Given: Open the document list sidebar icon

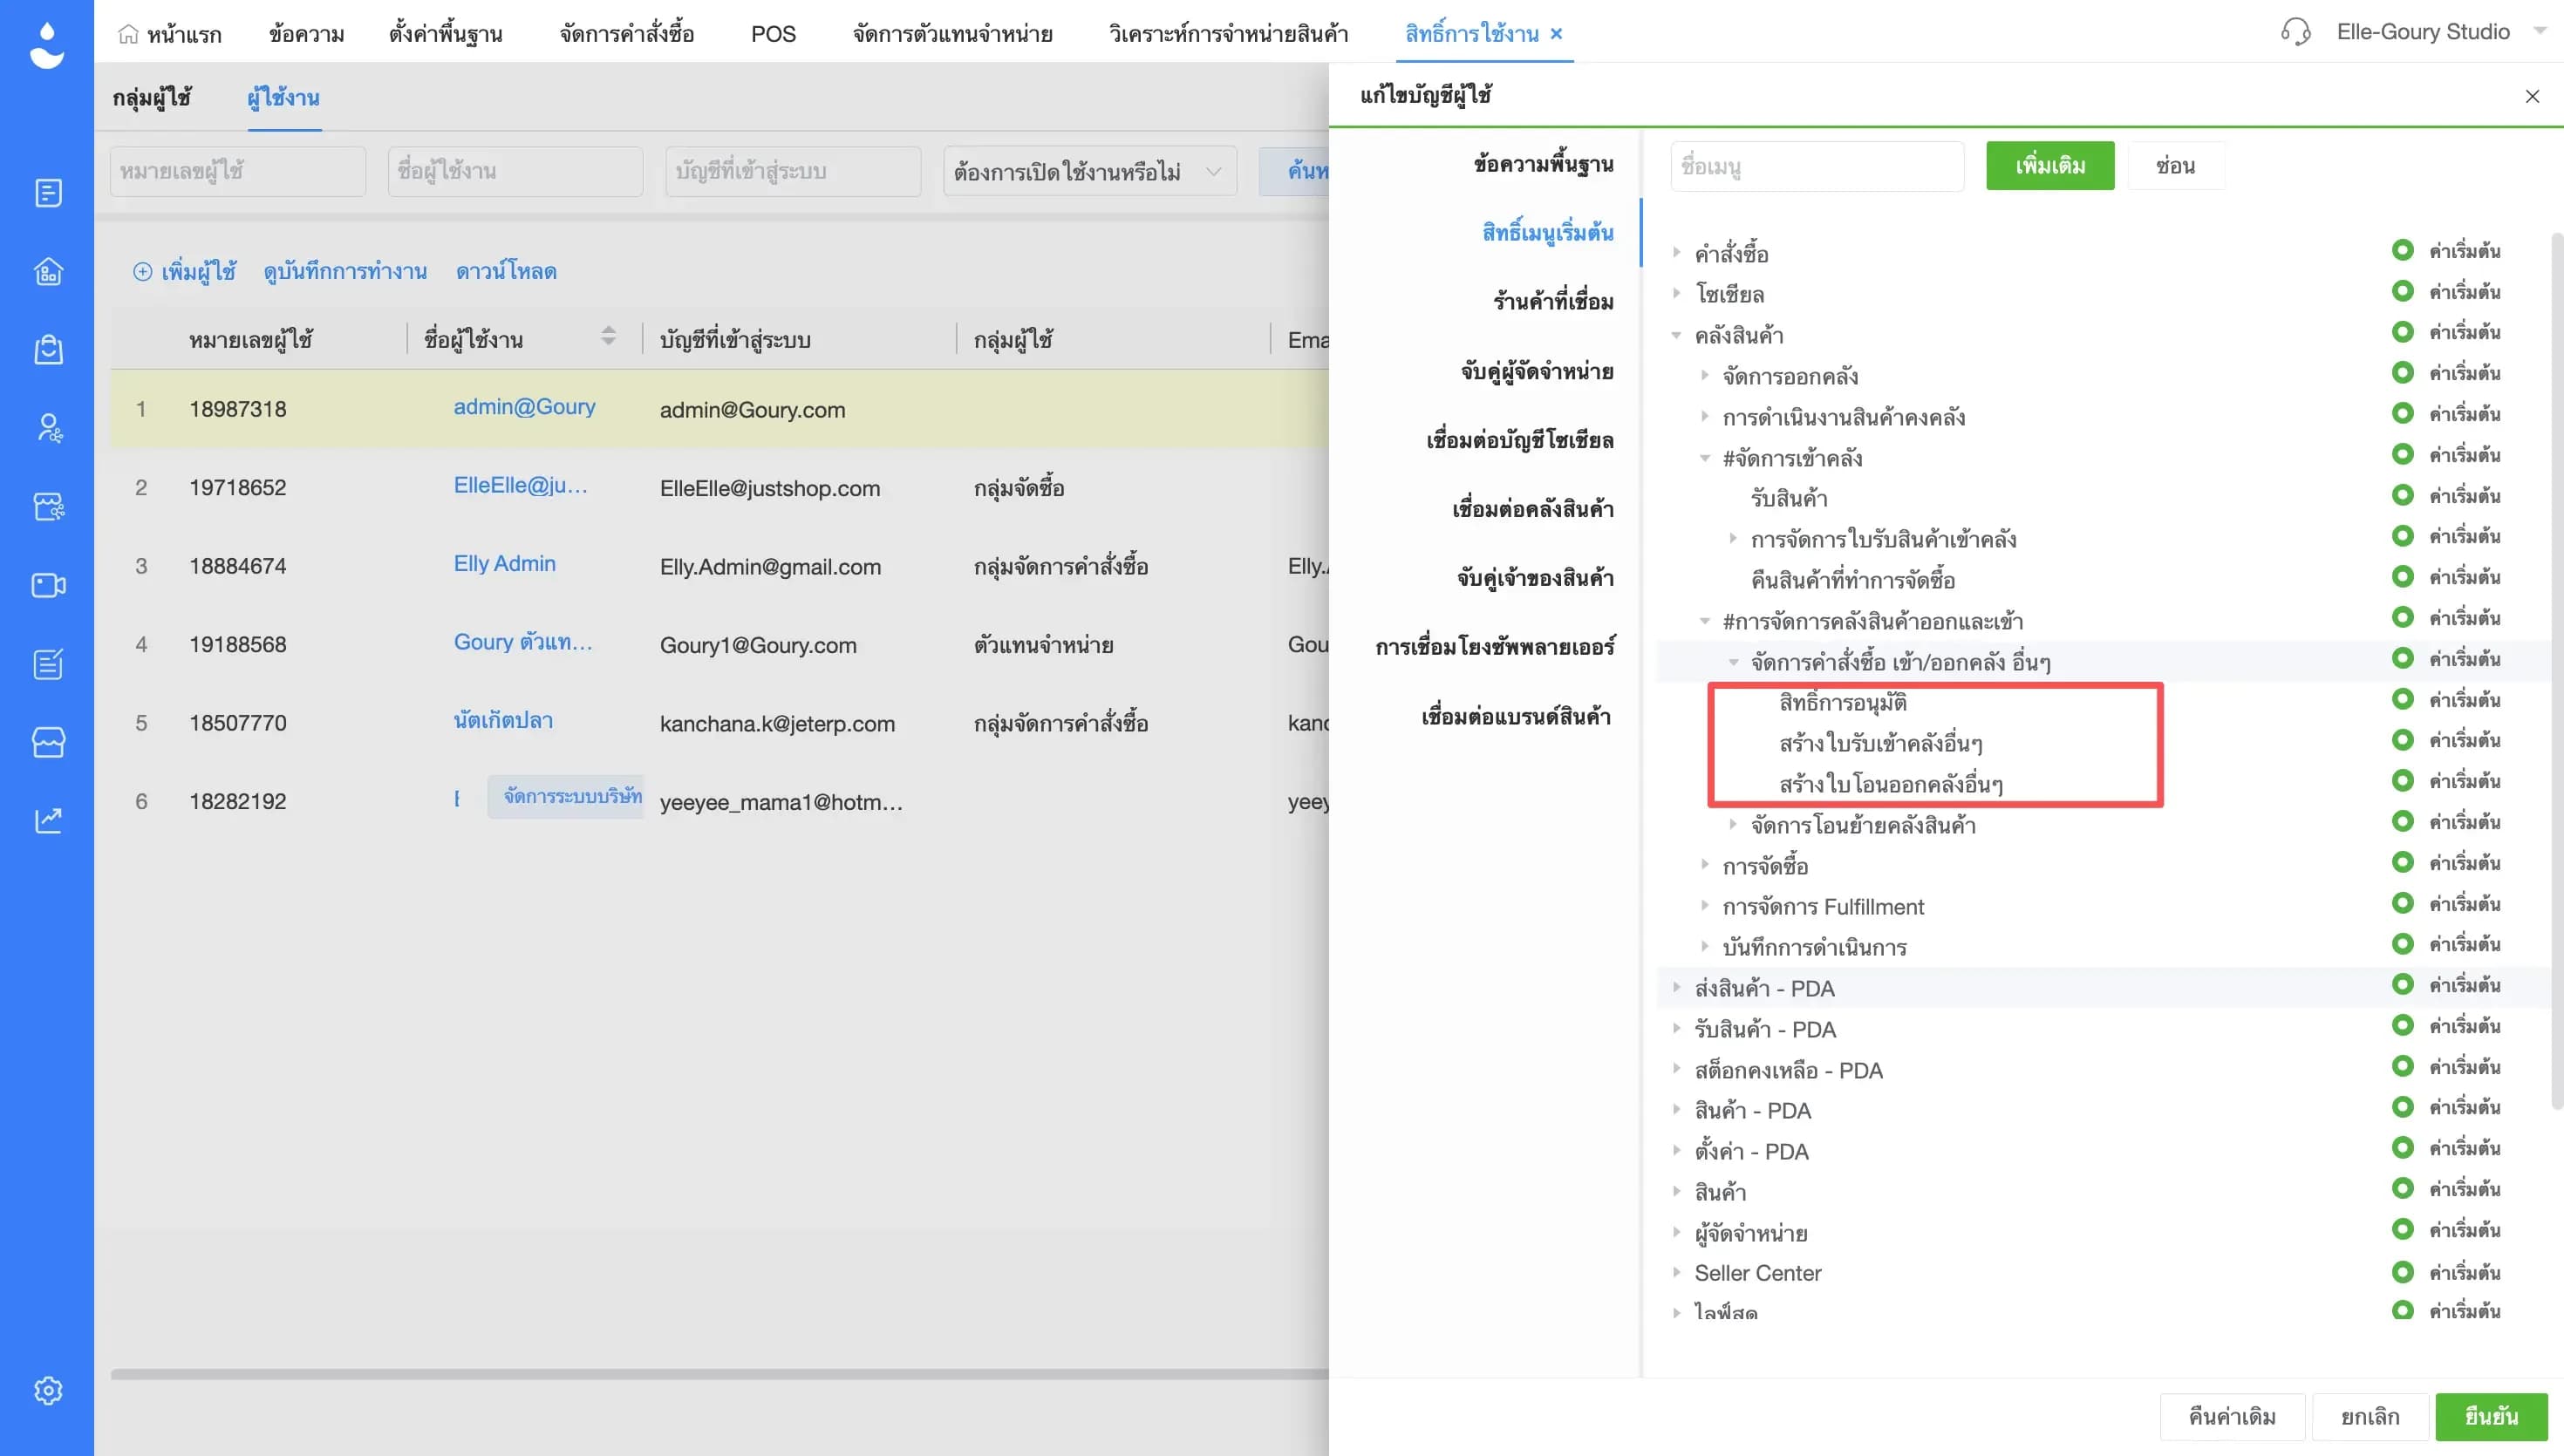Looking at the screenshot, I should (x=48, y=193).
